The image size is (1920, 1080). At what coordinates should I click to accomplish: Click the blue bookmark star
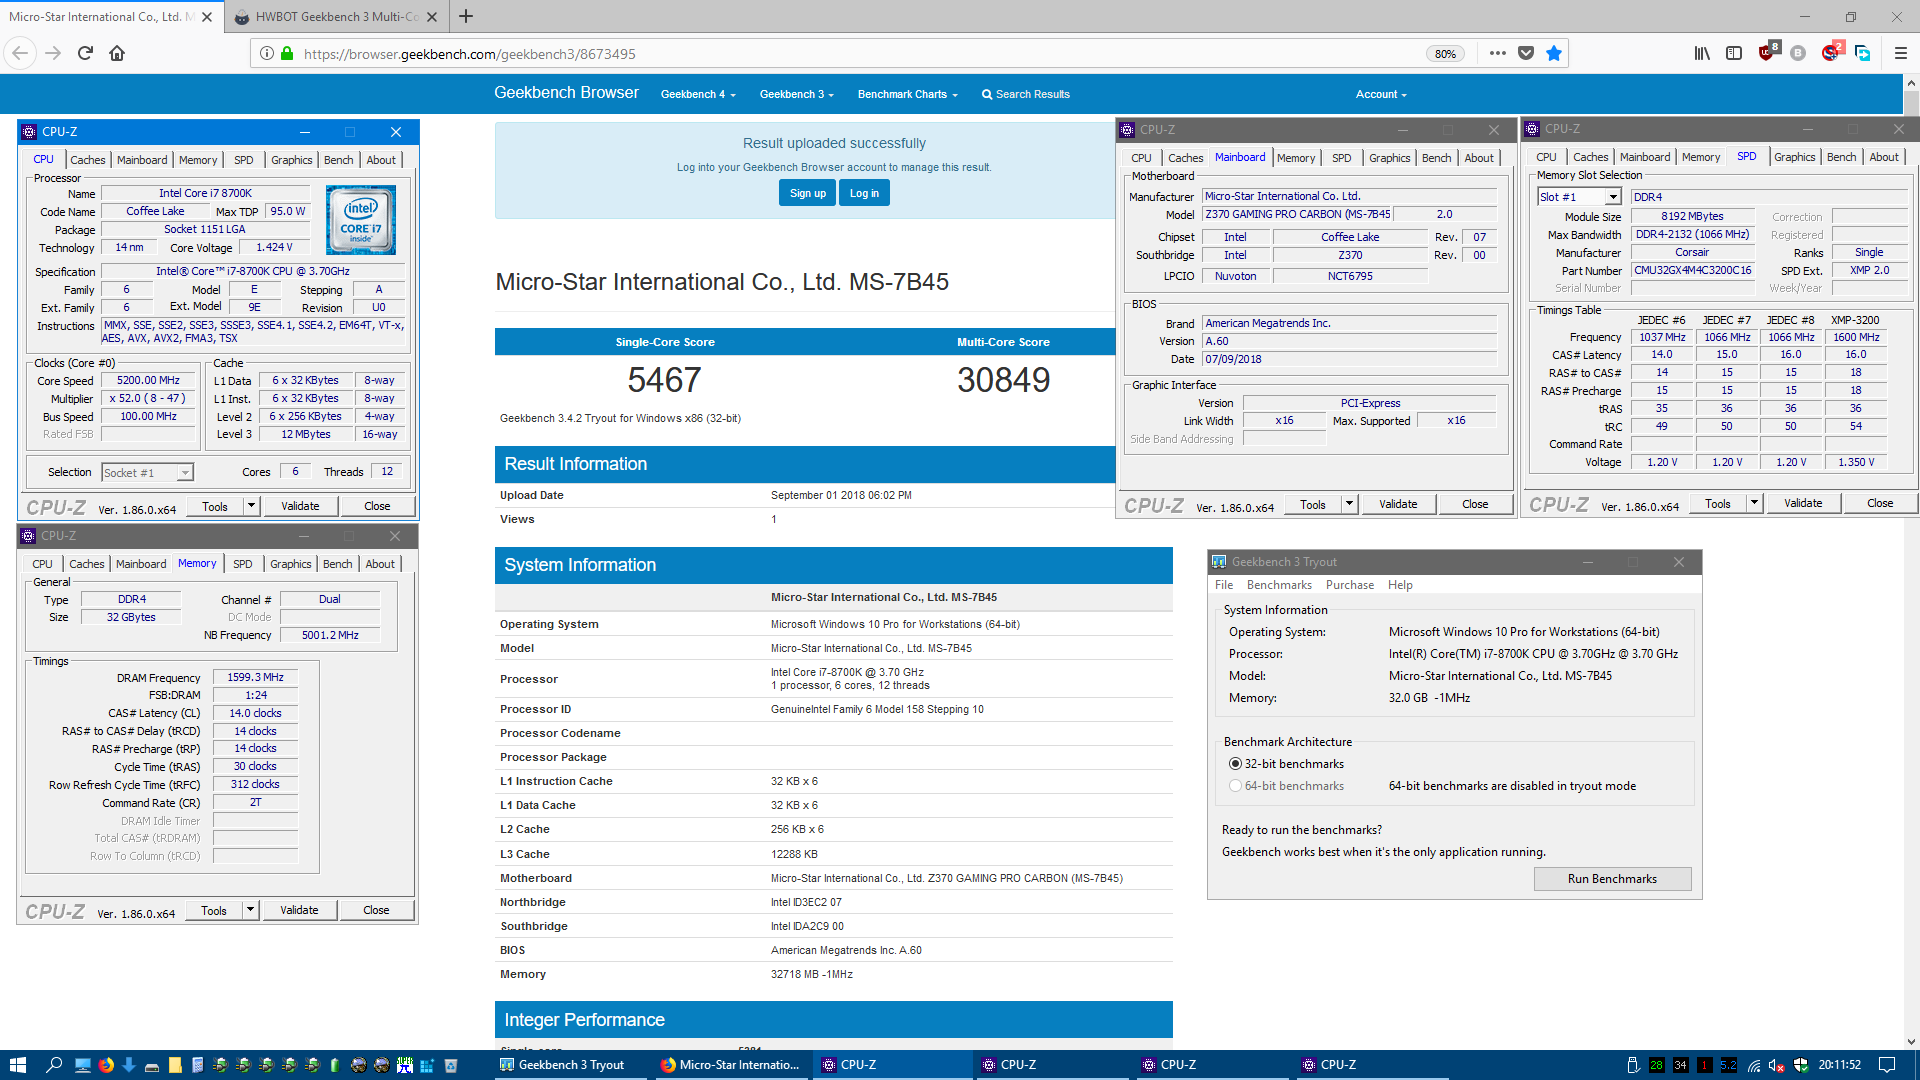(1554, 53)
